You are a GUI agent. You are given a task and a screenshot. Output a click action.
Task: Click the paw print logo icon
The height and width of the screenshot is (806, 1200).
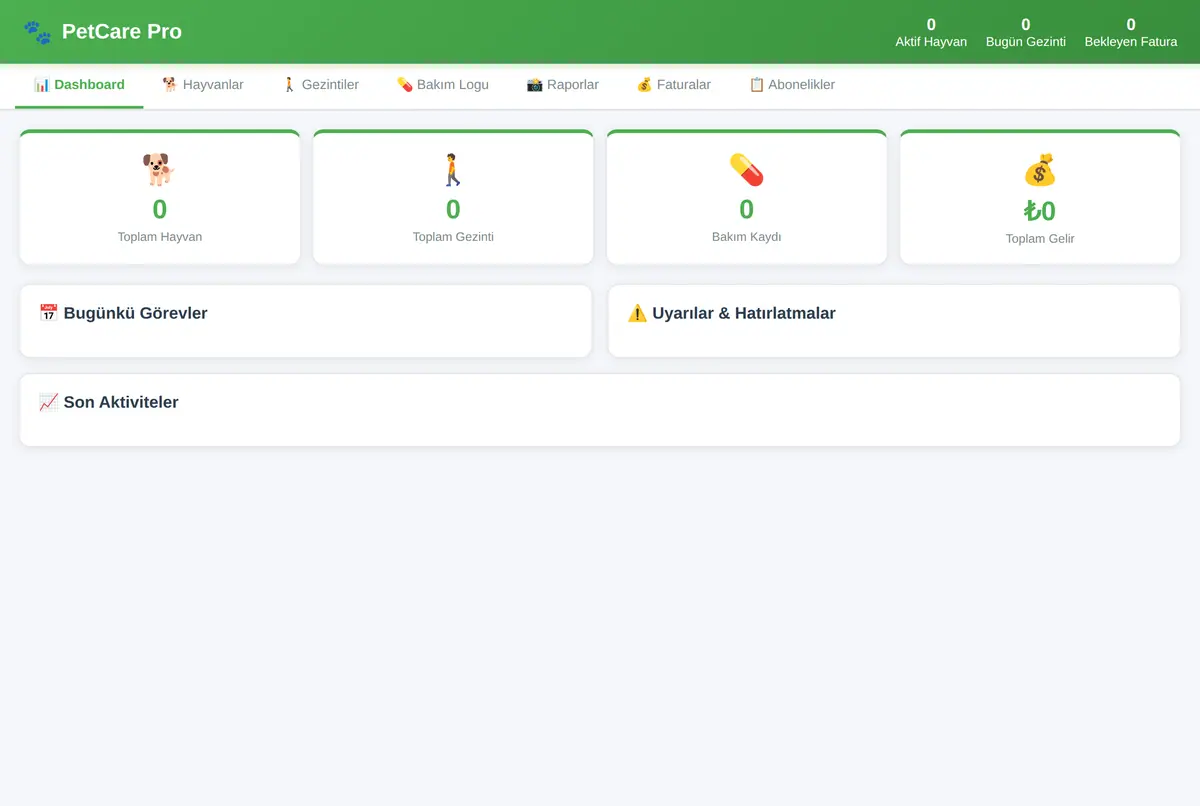click(37, 32)
